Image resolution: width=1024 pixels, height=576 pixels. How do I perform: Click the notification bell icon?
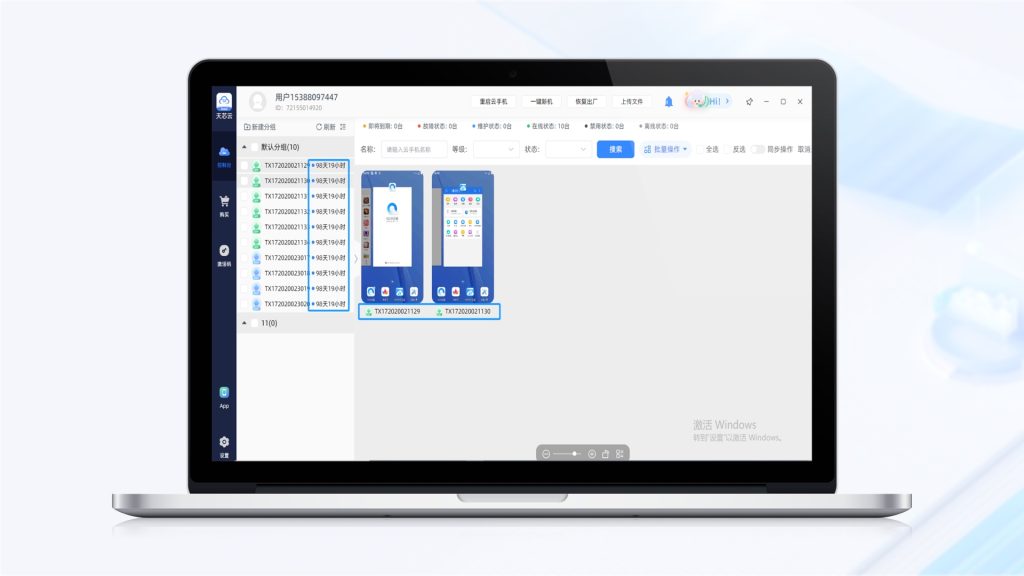(669, 101)
